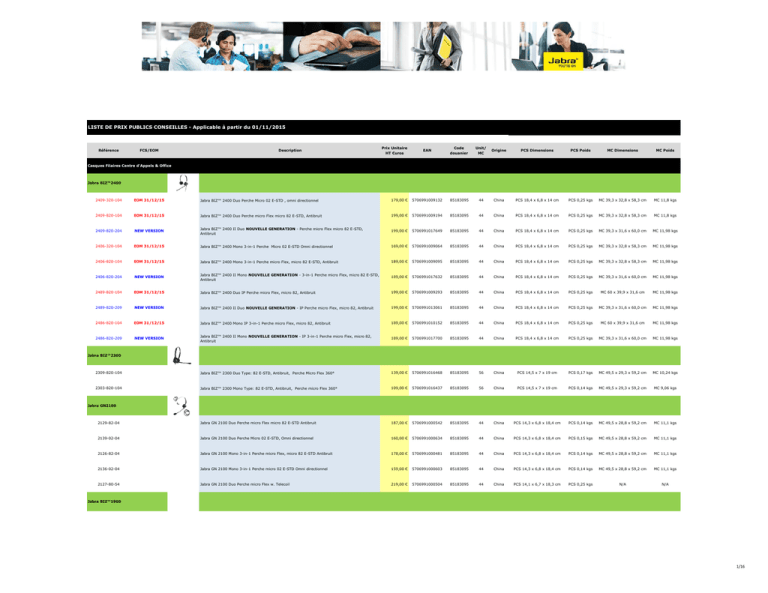
Task: Click the 219,00 € price in the 2127-80-54 row
Action: tap(399, 484)
